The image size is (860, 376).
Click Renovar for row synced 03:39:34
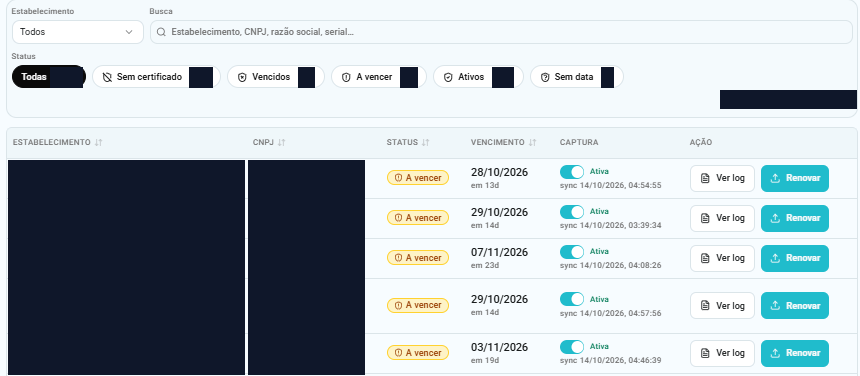(795, 218)
